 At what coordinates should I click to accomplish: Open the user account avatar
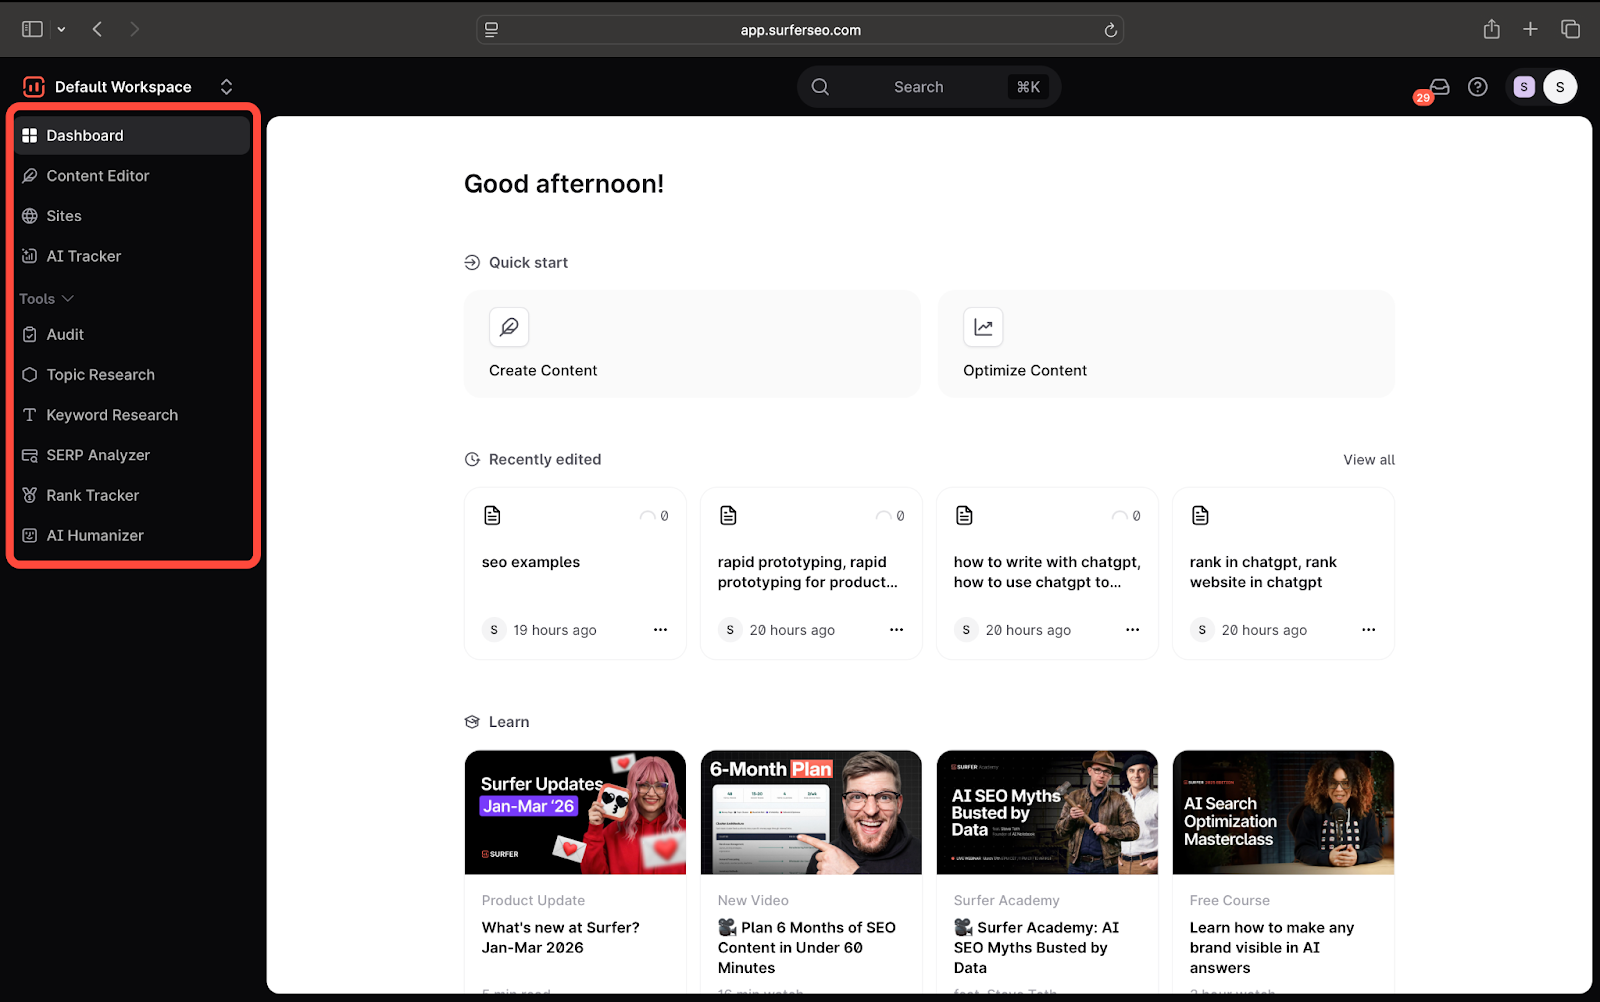point(1559,87)
